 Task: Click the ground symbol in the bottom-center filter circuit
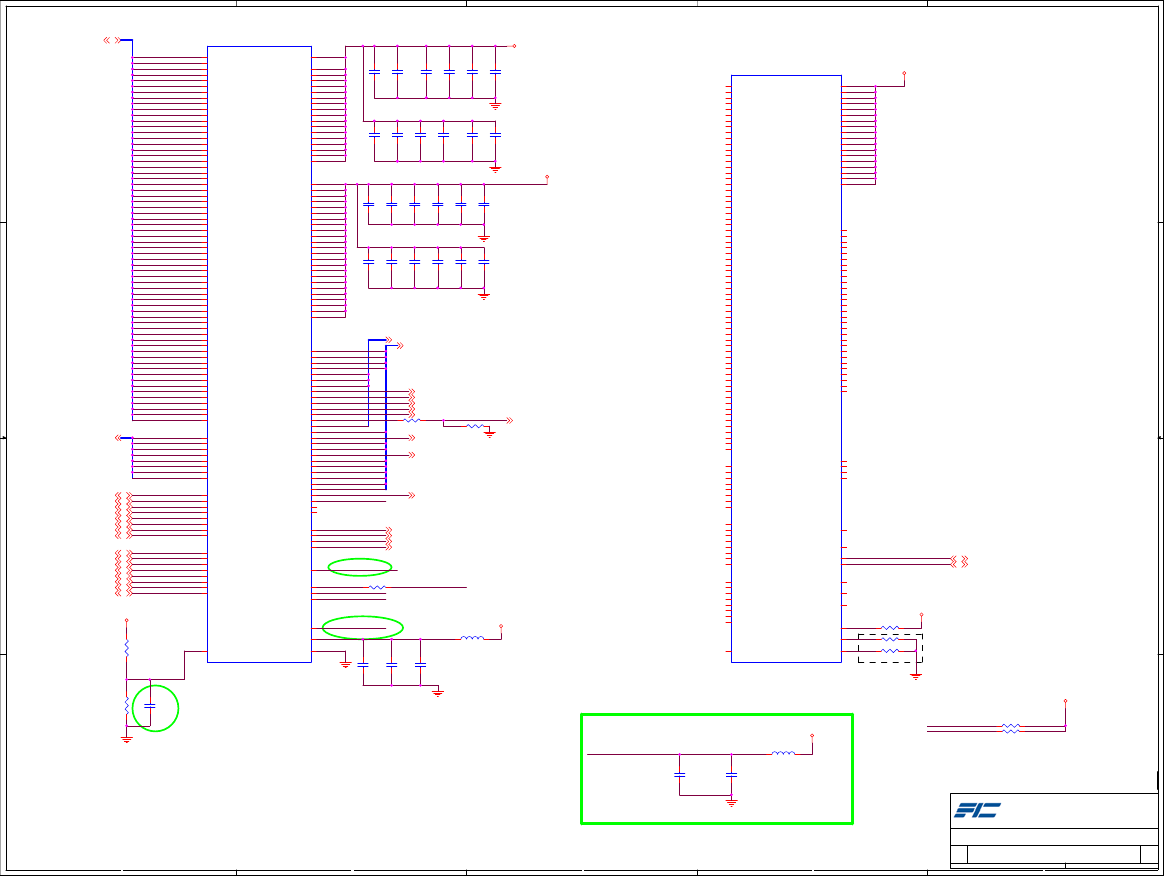pos(731,803)
